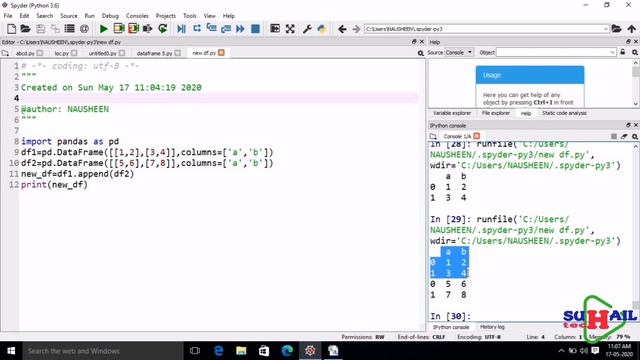Switch to the File explorer tab
The width and height of the screenshot is (640, 360).
(x=496, y=113)
